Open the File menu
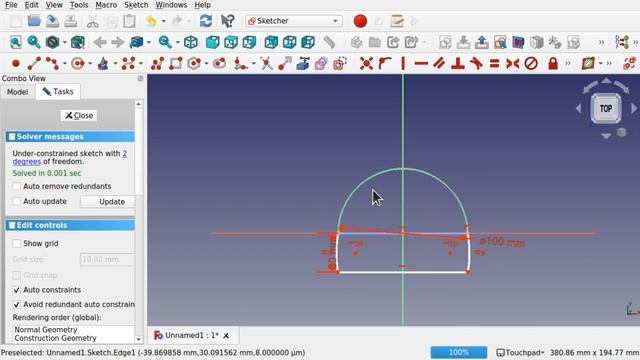 coord(11,5)
